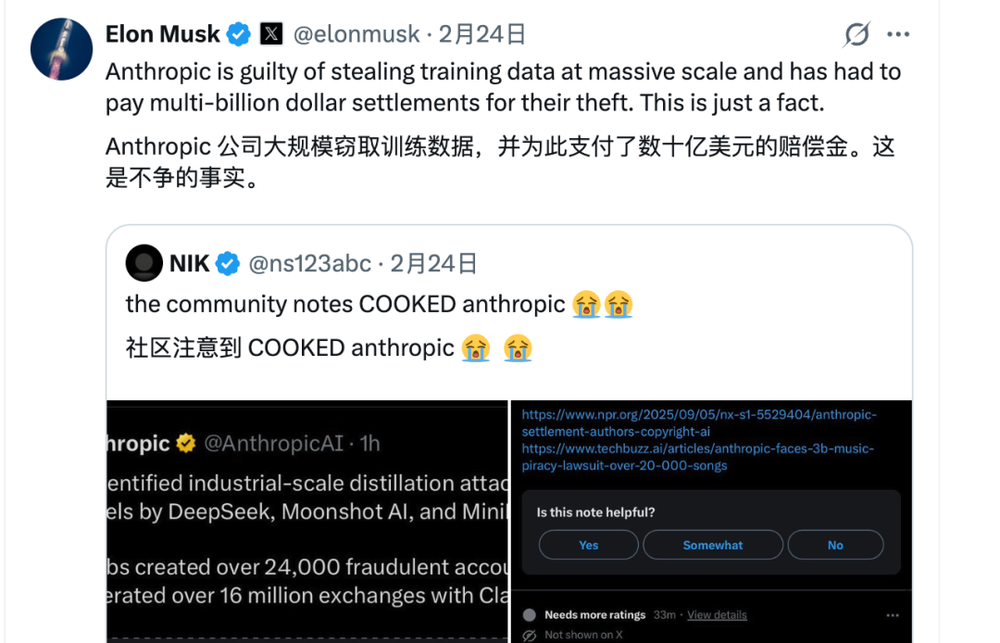Open the tweet's three-dot more menu
1000x643 pixels.
tap(898, 35)
